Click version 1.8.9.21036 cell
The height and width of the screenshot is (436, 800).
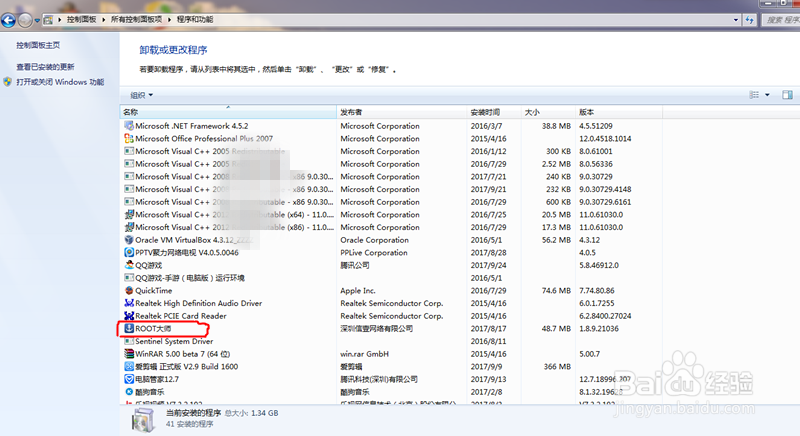pyautogui.click(x=599, y=329)
